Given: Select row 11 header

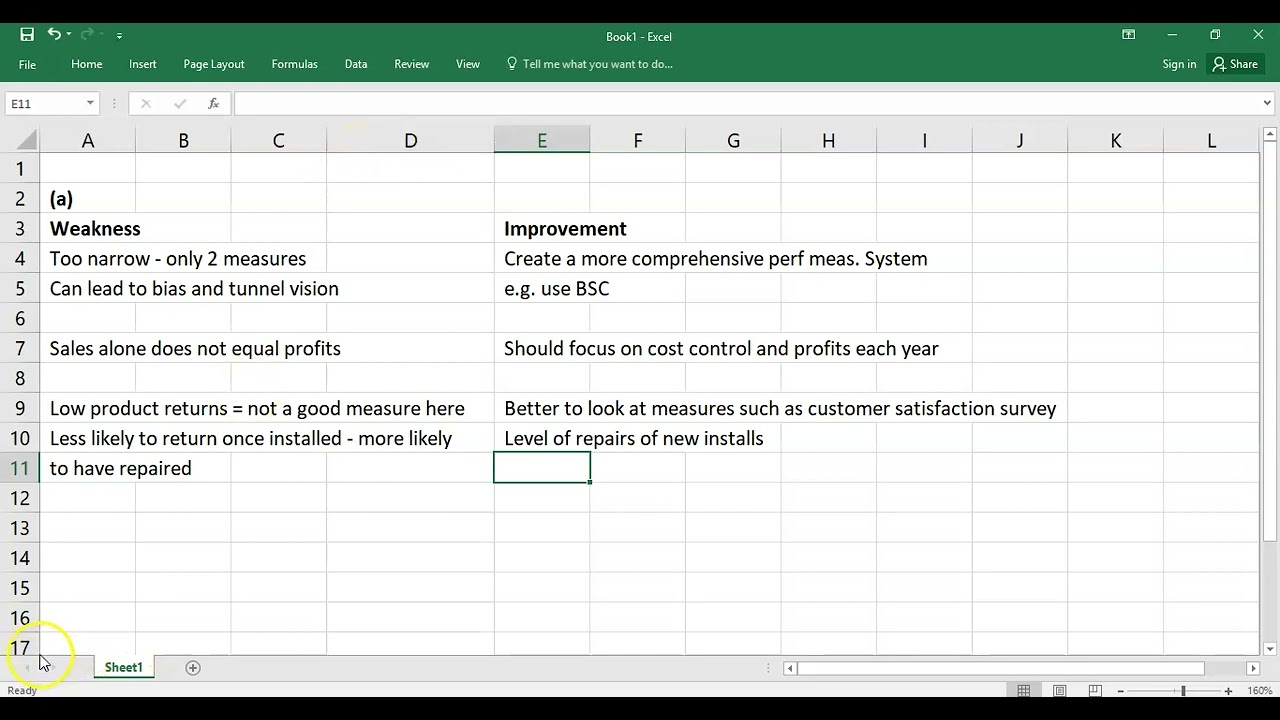Looking at the screenshot, I should tap(20, 468).
